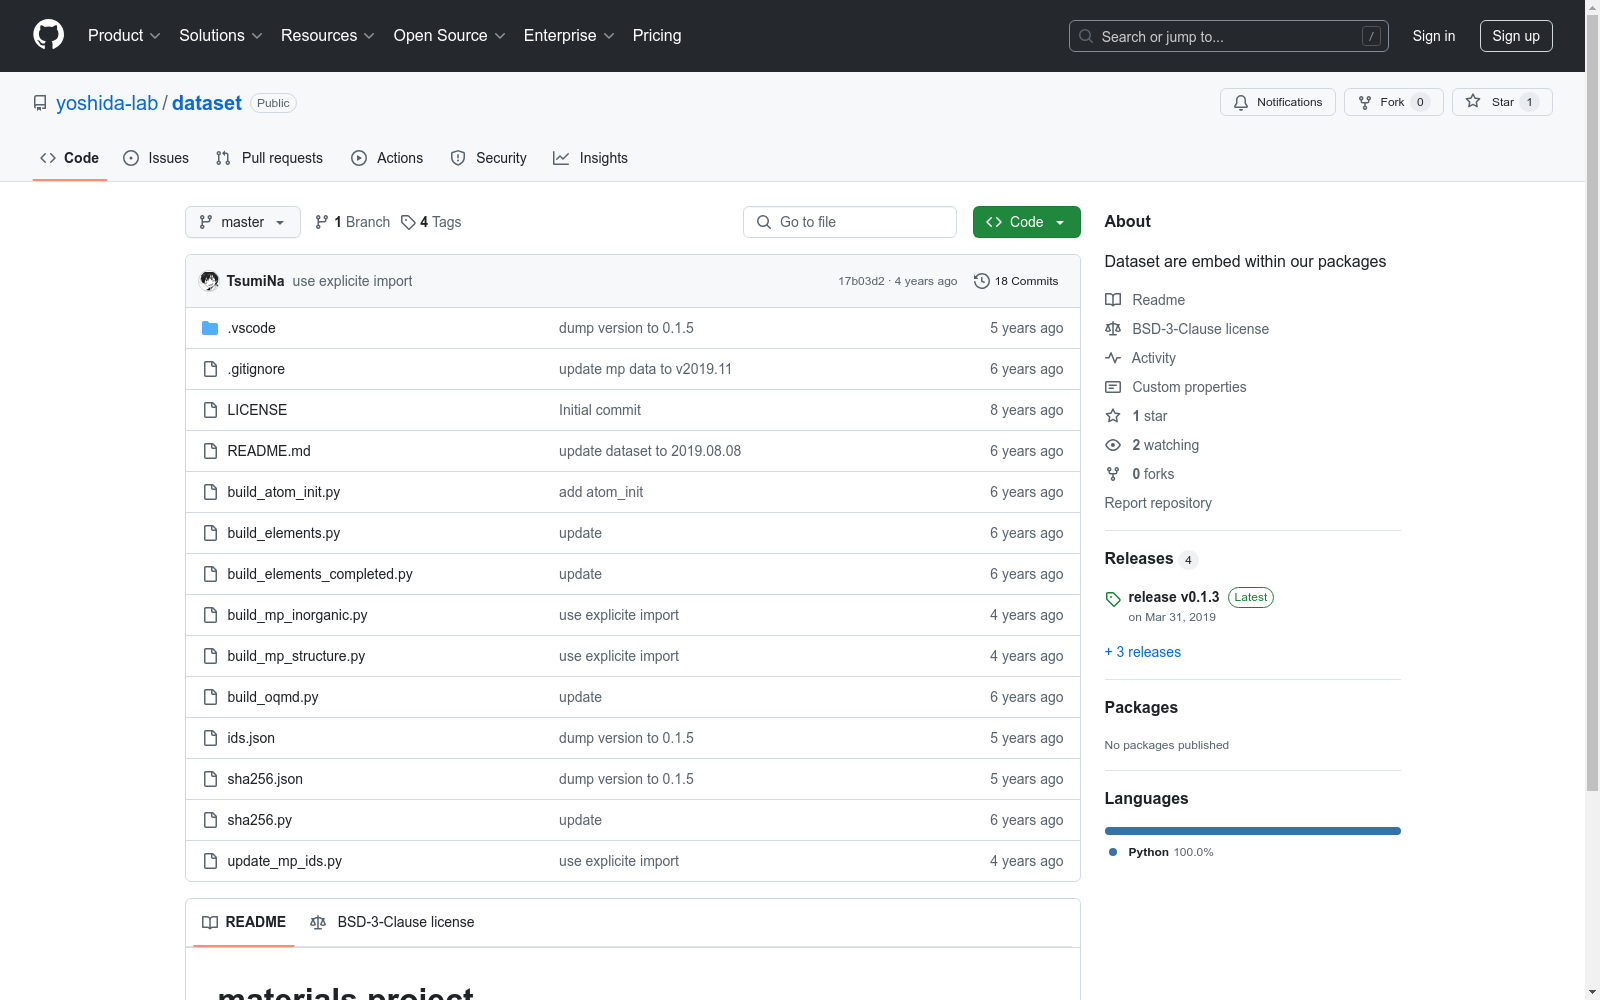
Task: View the + 3 releases link
Action: (1143, 652)
